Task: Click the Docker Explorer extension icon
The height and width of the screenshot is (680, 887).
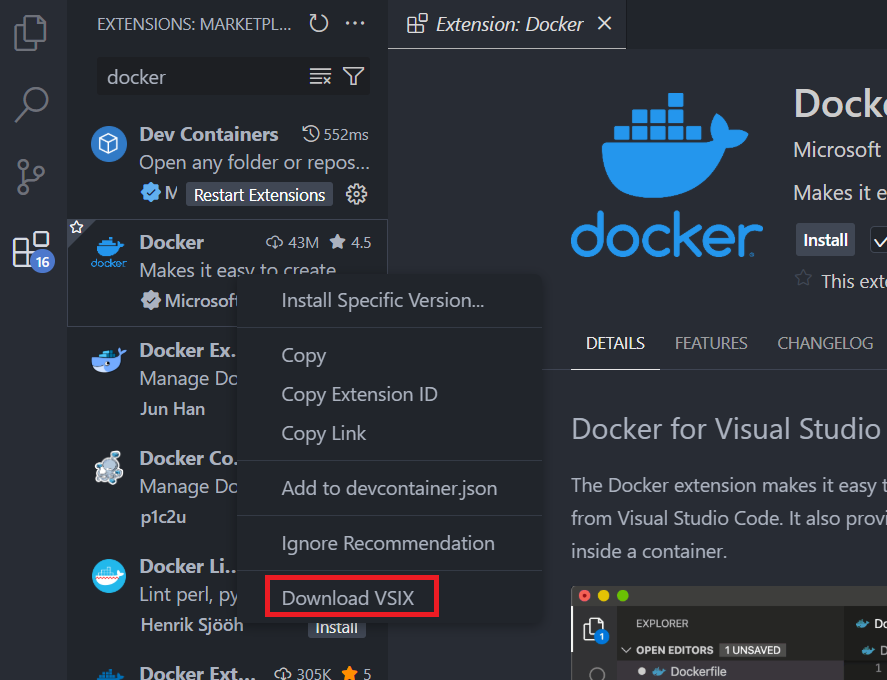Action: [109, 360]
